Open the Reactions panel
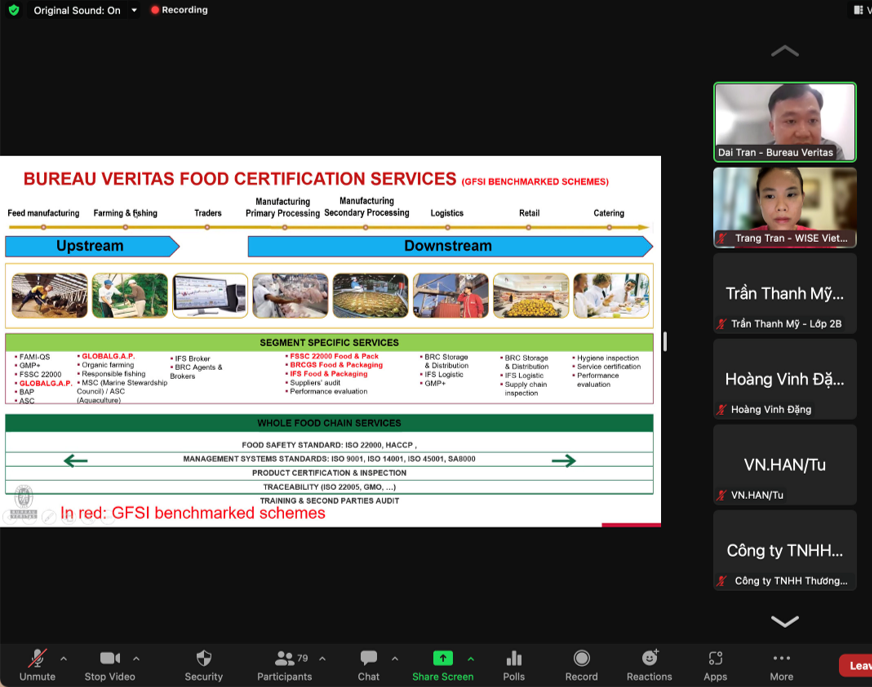This screenshot has width=872, height=687. [x=649, y=658]
